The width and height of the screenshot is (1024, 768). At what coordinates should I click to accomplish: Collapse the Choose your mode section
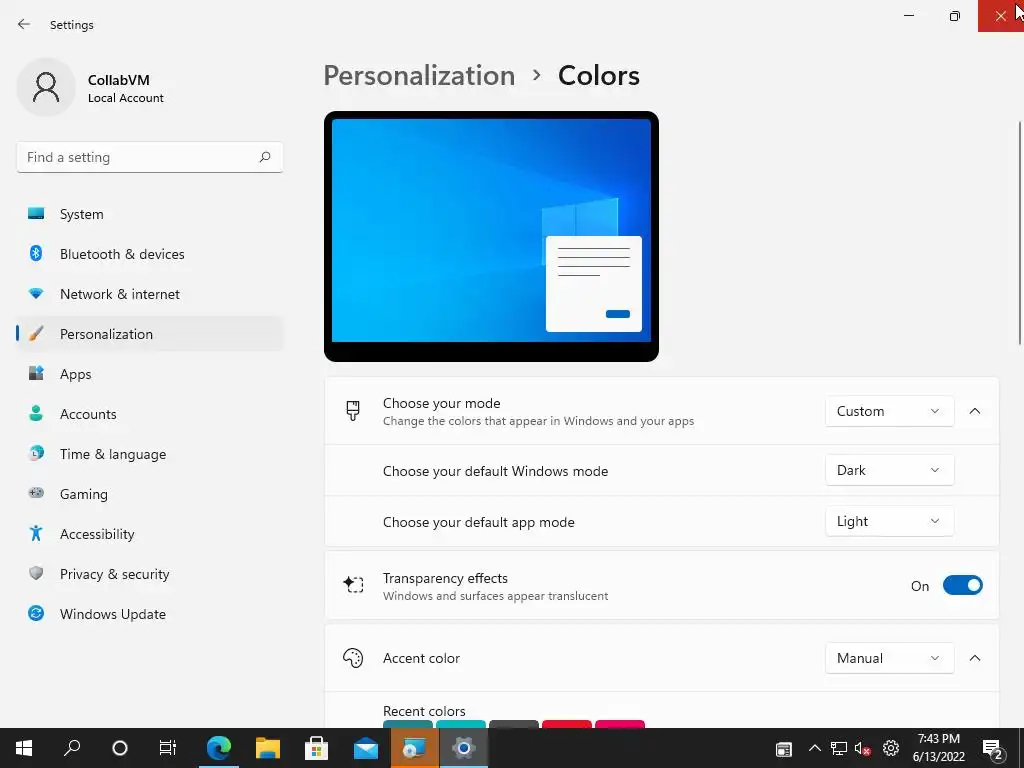click(974, 411)
